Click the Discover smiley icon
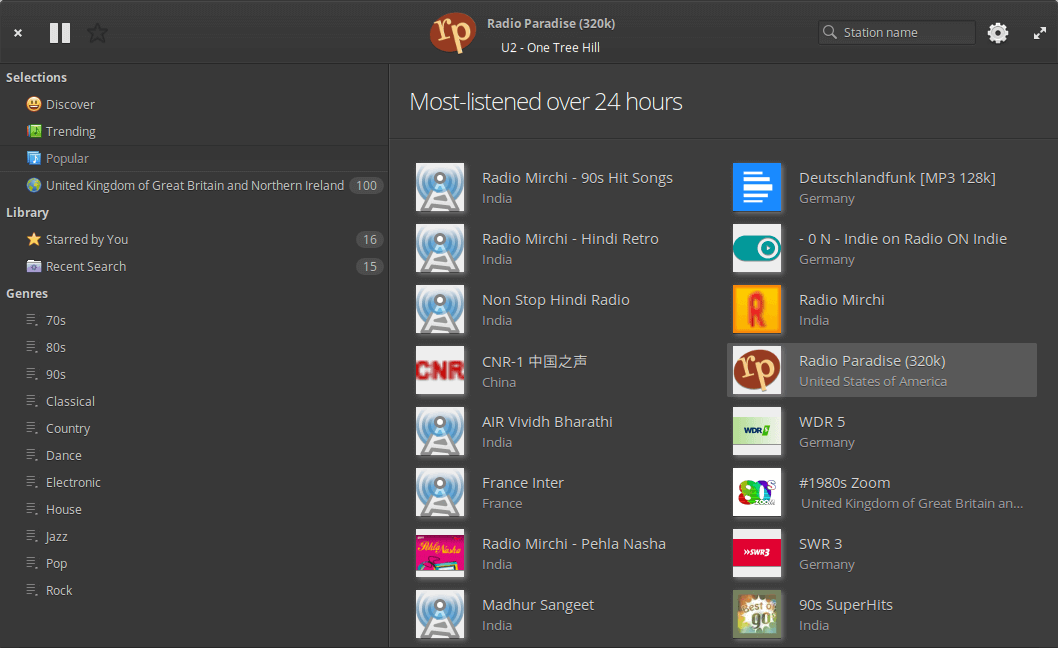 pyautogui.click(x=34, y=104)
